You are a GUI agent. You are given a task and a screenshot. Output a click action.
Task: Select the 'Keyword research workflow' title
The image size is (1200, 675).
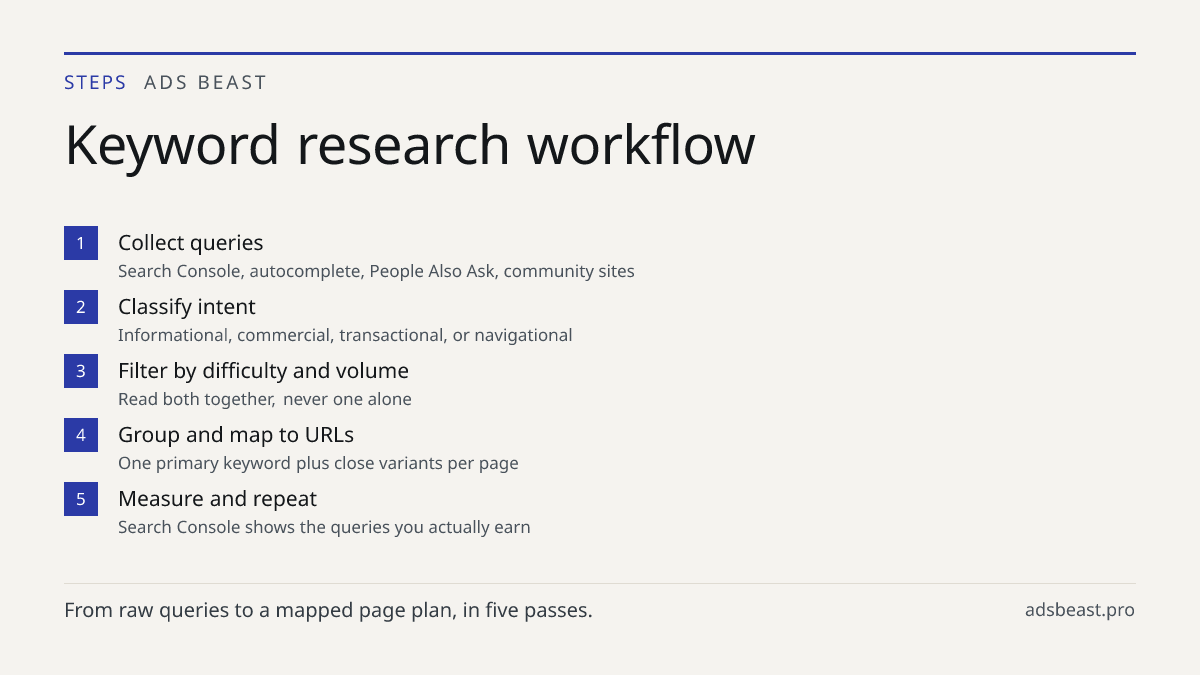(x=410, y=145)
